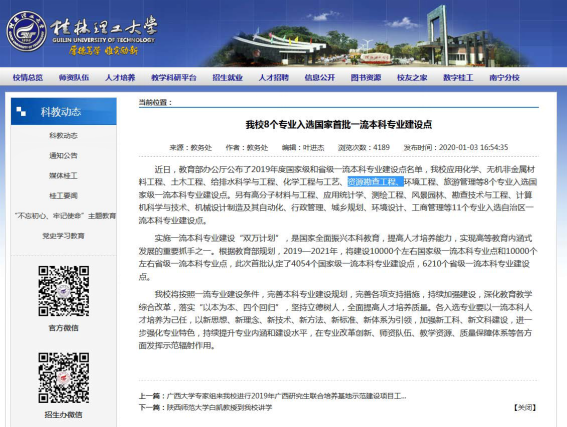The image size is (567, 427).
Task: Click the 科教动态 sidebar header icon
Action: (x=21, y=112)
